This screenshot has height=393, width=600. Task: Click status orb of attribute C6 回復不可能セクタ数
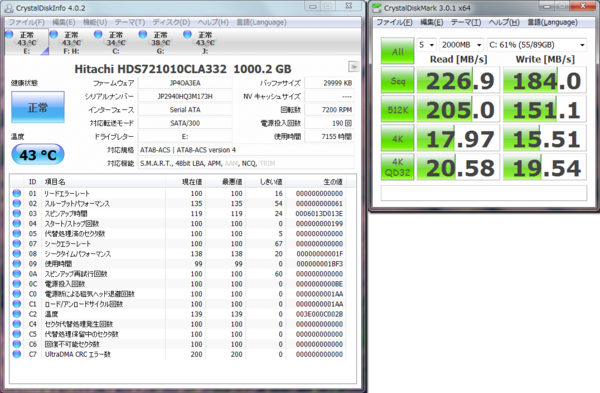16,344
